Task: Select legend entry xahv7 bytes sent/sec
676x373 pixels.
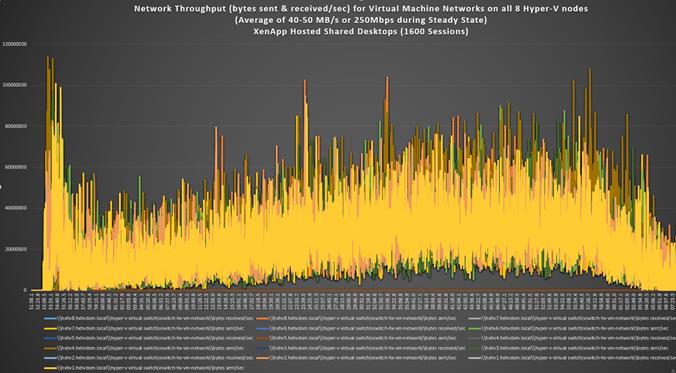Action: click(x=144, y=328)
